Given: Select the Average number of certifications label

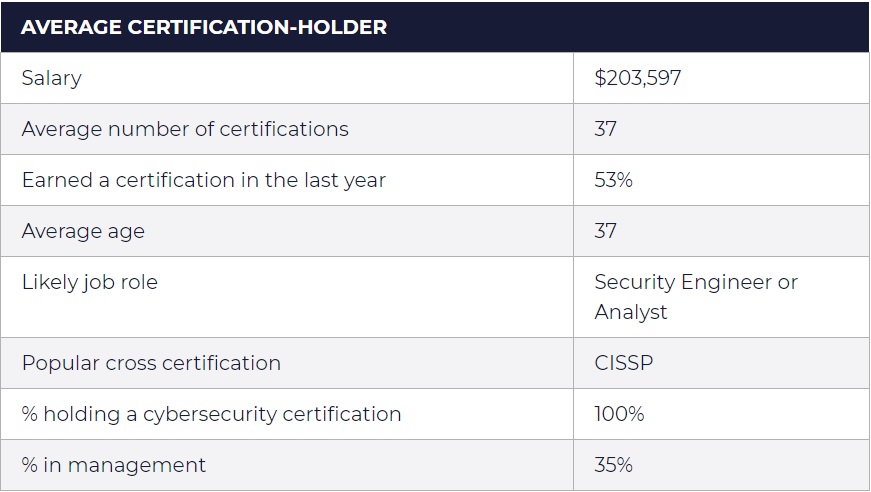Looking at the screenshot, I should tap(185, 129).
